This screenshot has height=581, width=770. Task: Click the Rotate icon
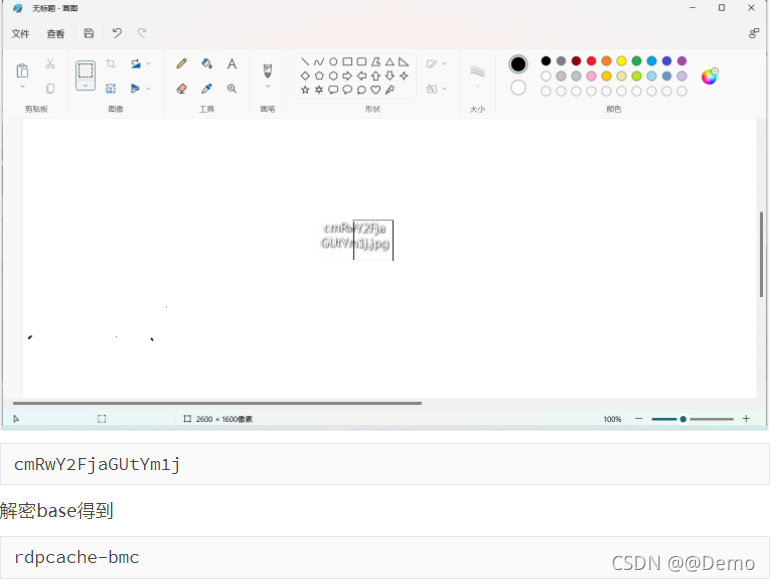pyautogui.click(x=136, y=63)
